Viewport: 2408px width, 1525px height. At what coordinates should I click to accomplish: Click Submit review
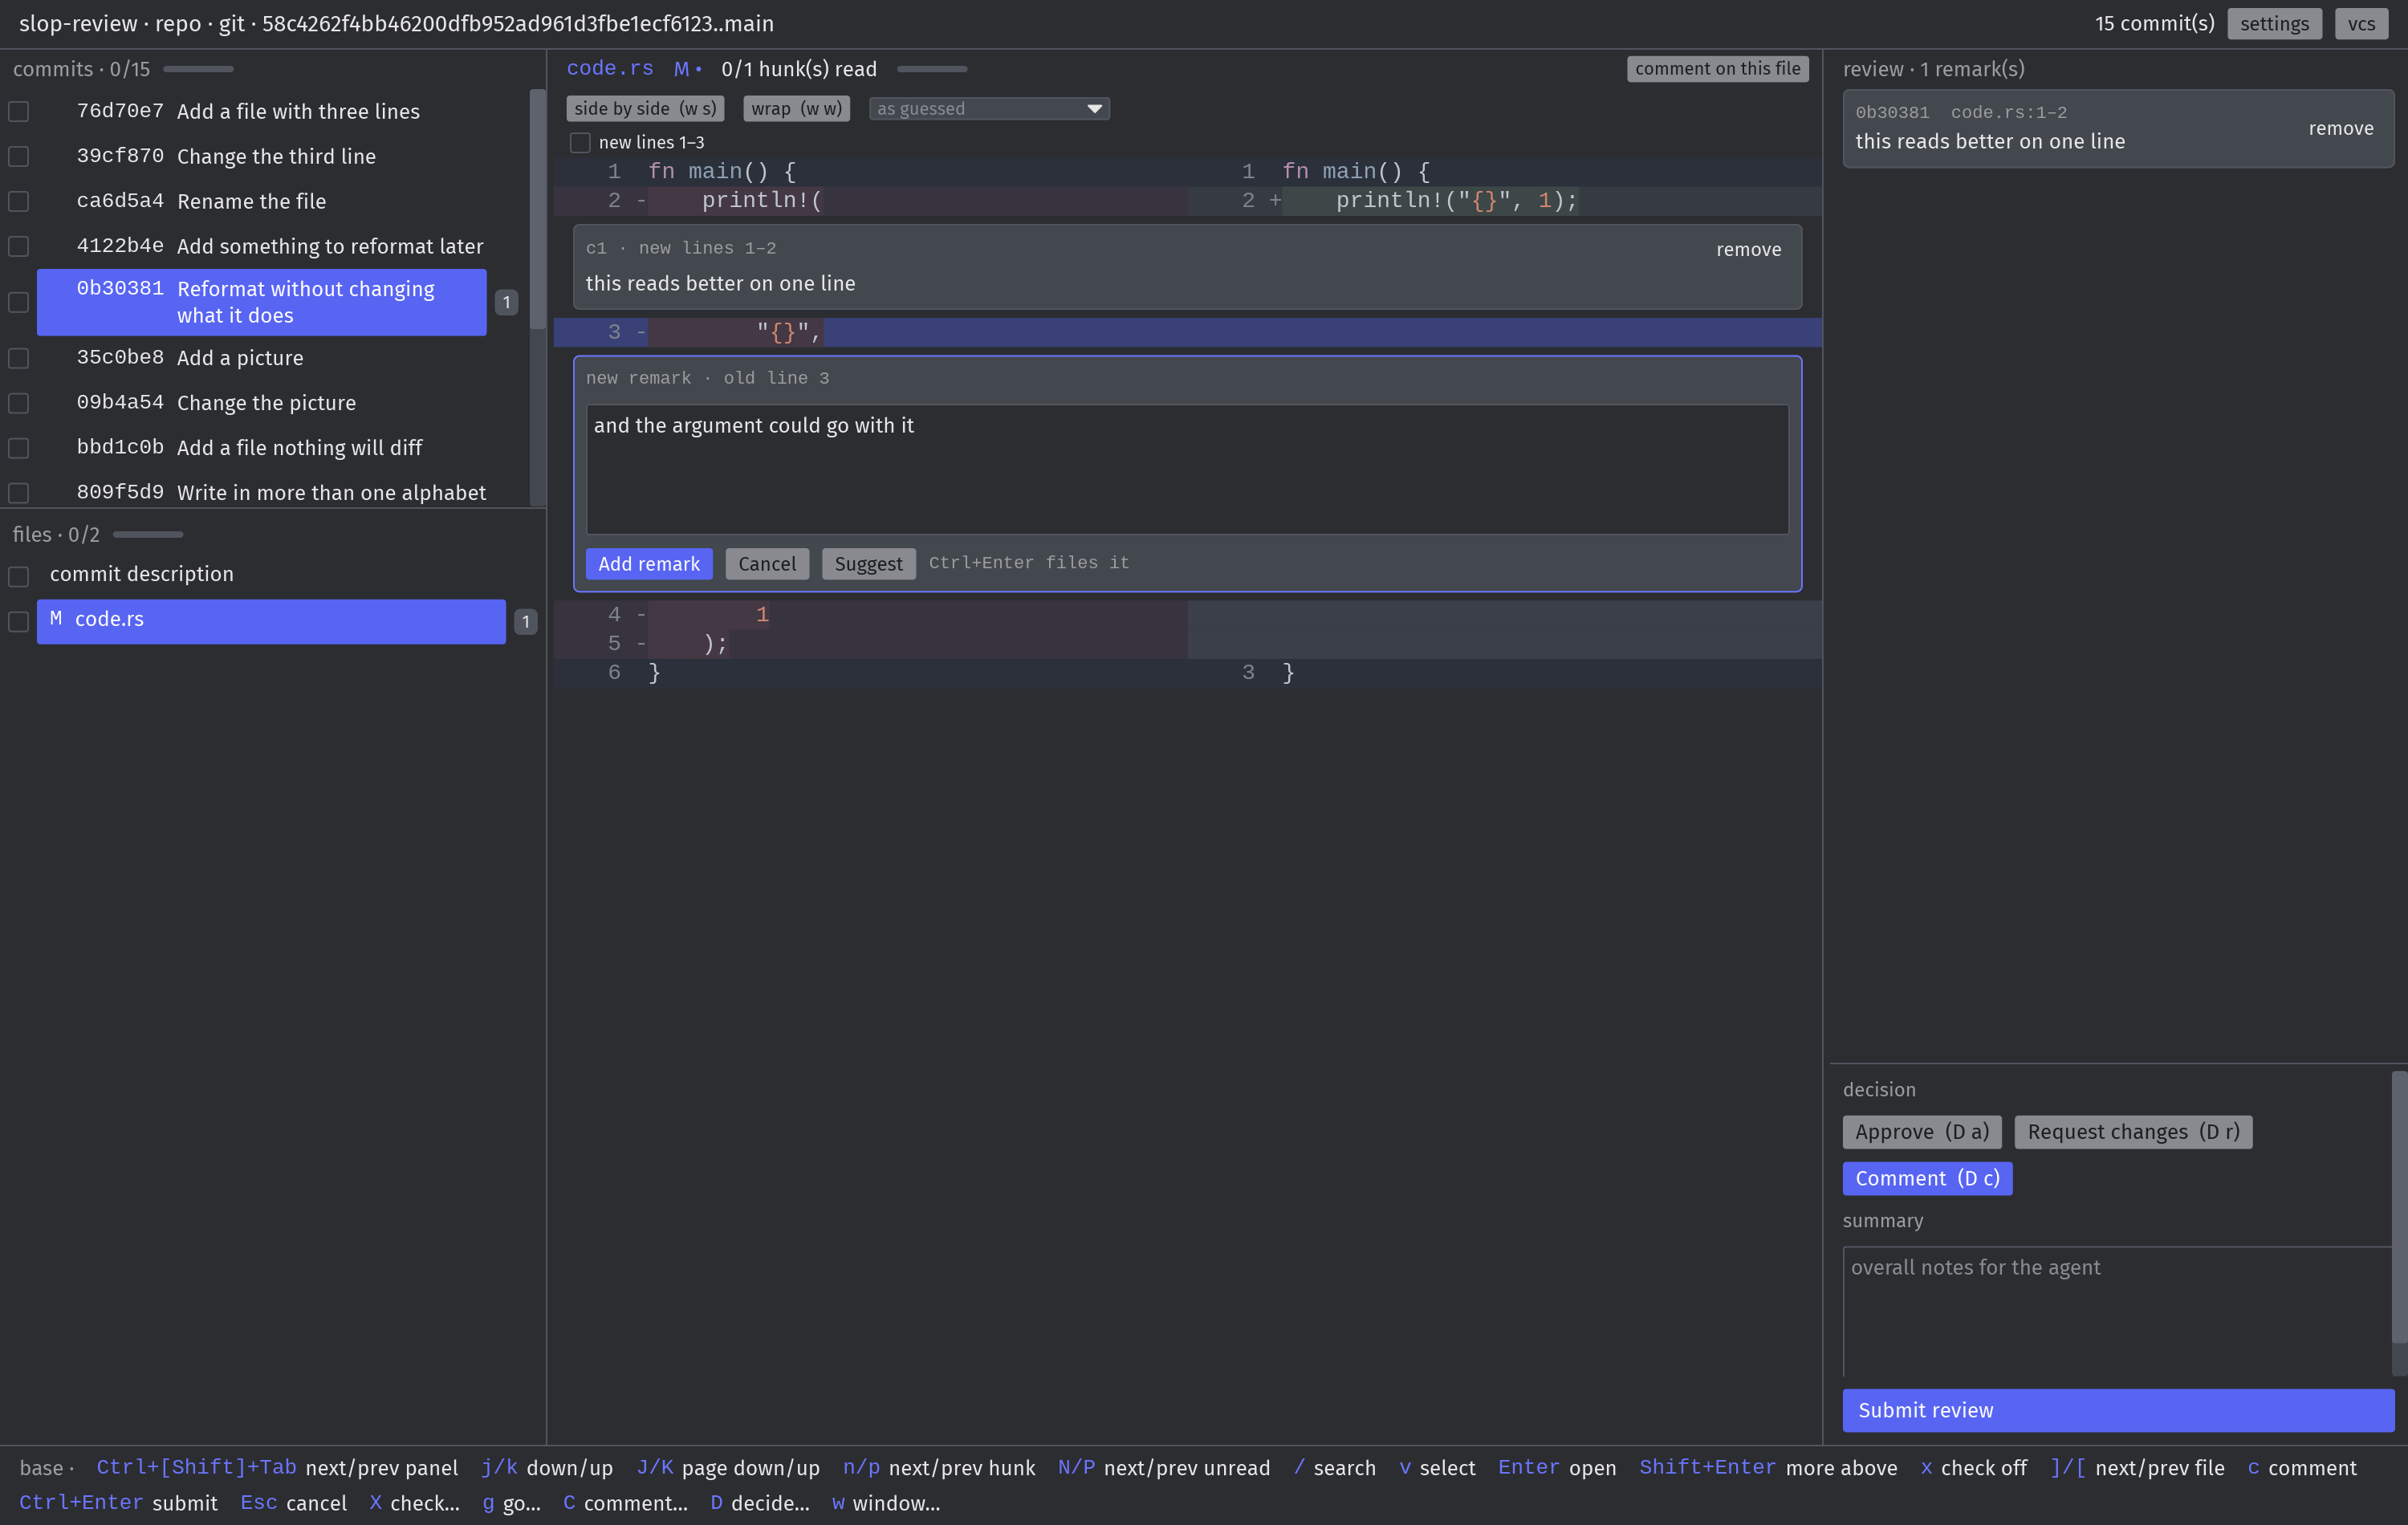(2118, 1410)
